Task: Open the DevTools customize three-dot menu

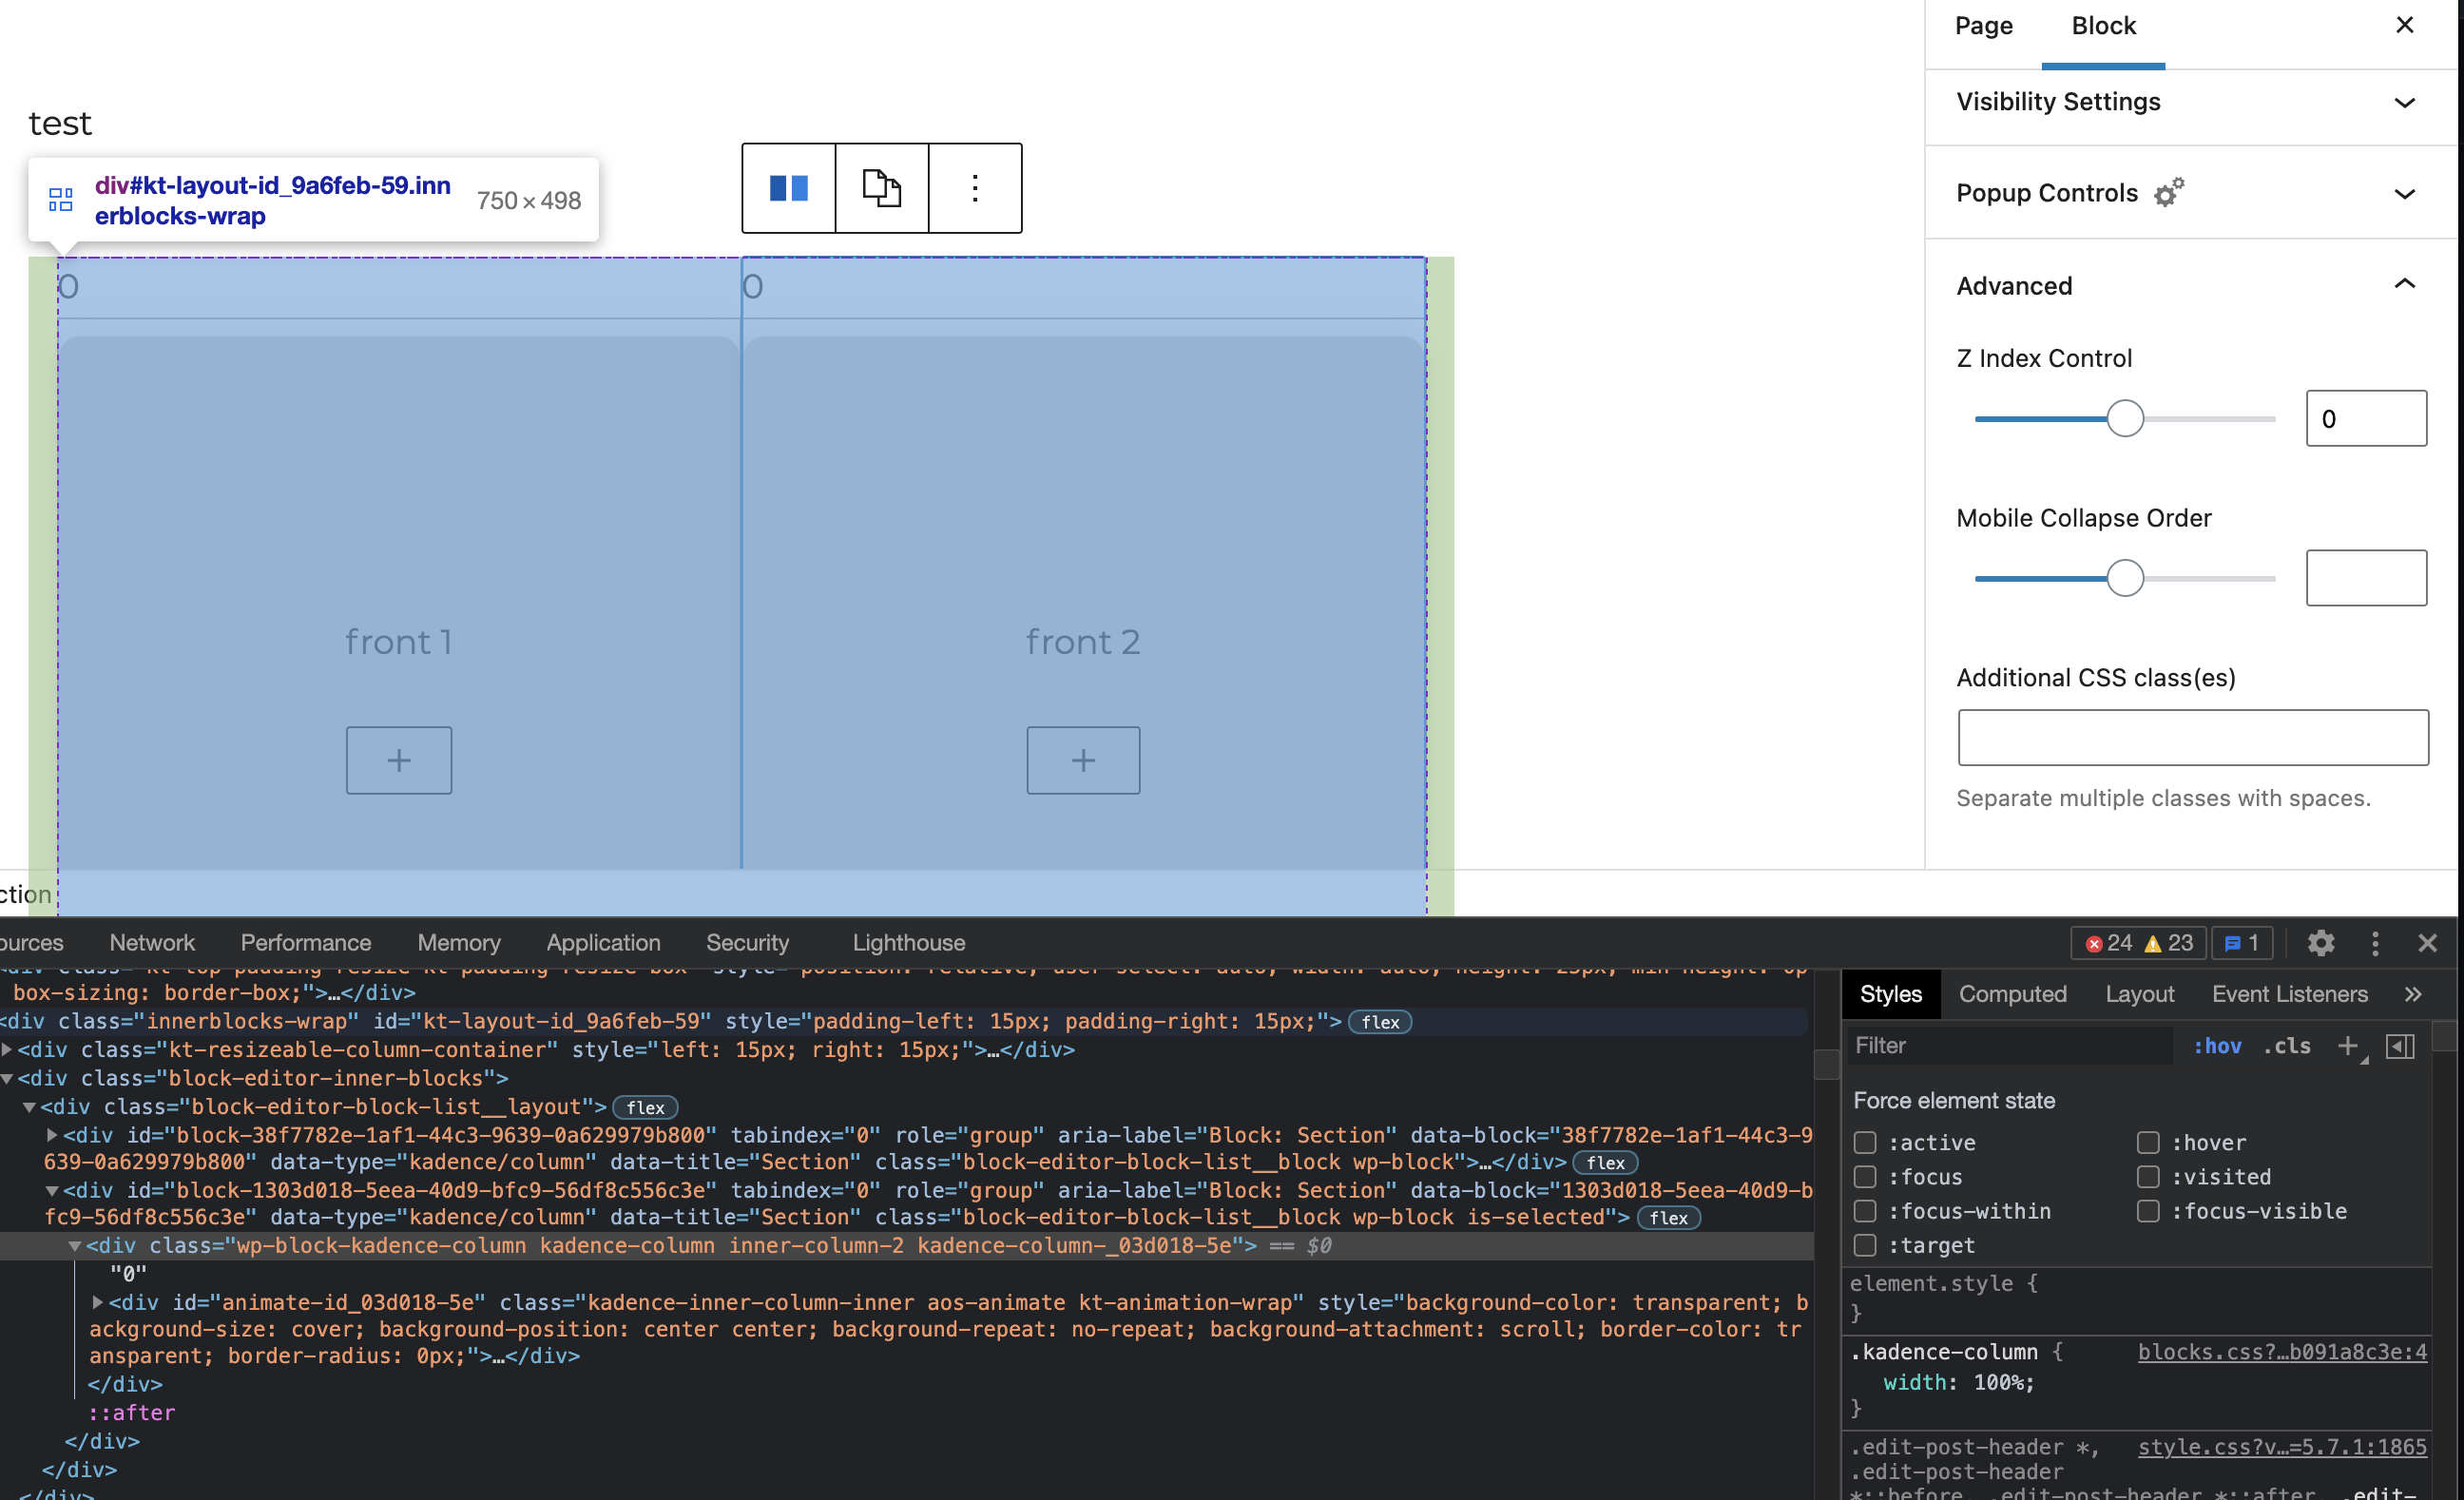Action: point(2376,942)
